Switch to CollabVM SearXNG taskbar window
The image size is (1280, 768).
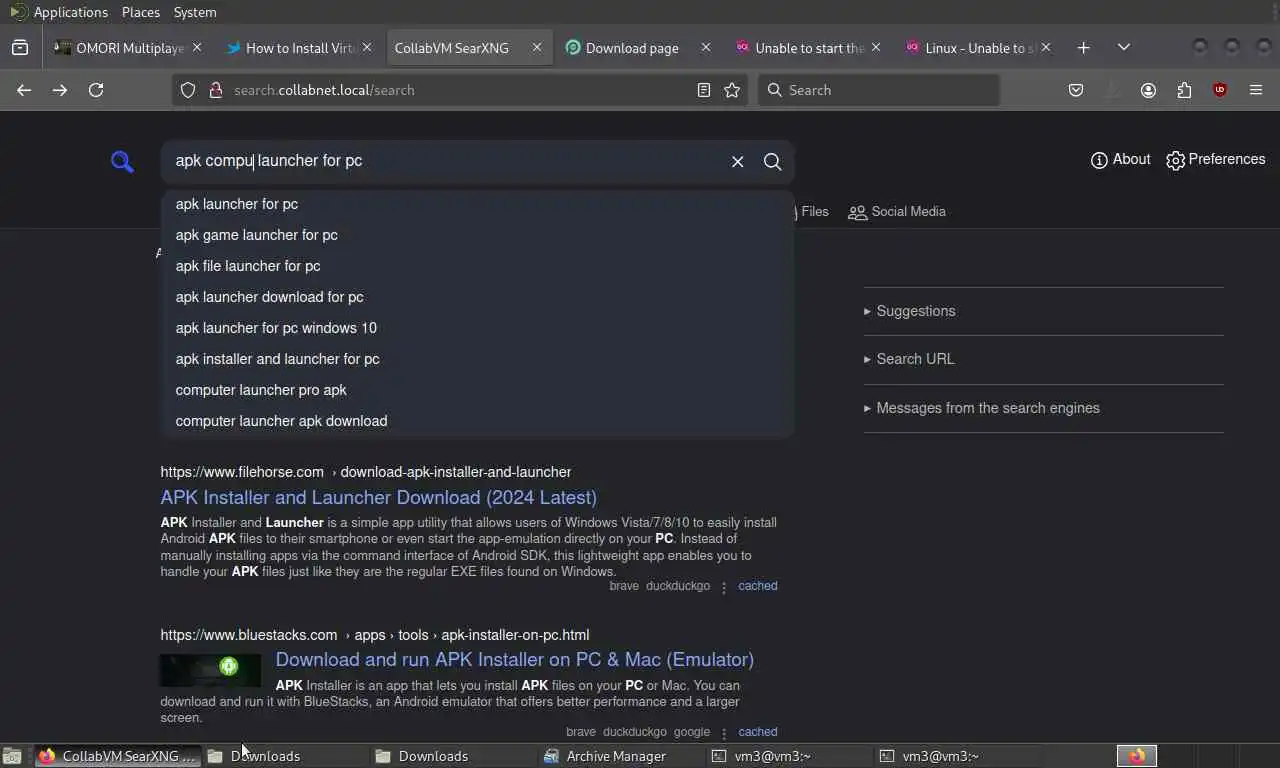118,756
